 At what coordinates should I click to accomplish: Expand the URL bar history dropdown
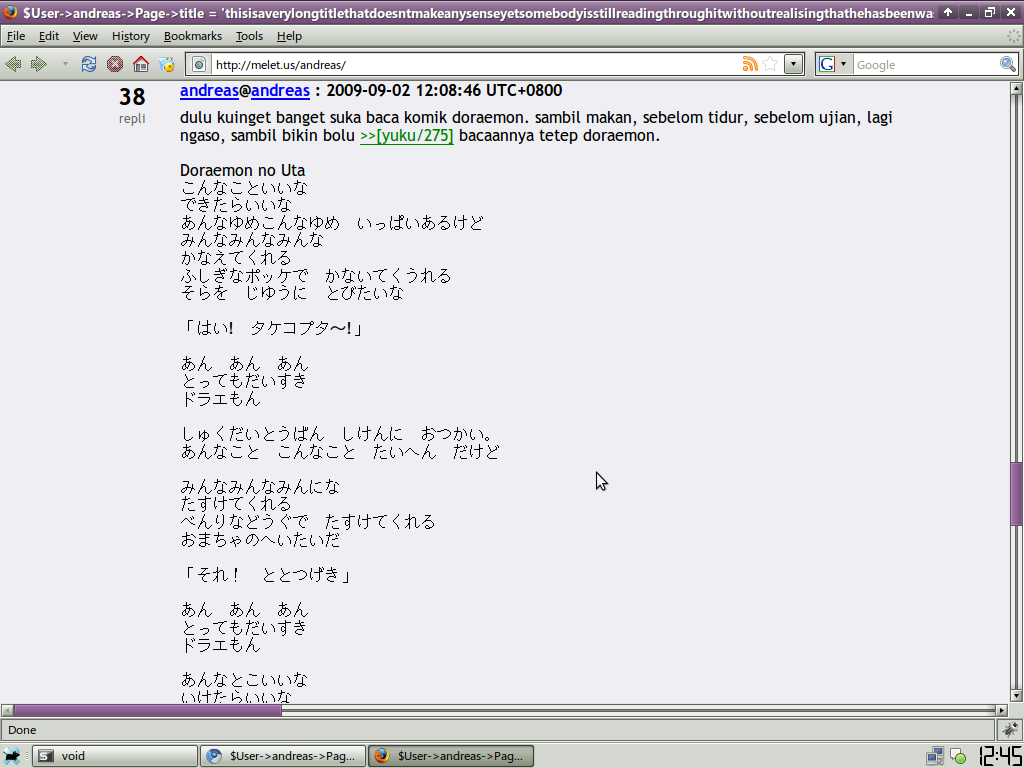point(793,64)
